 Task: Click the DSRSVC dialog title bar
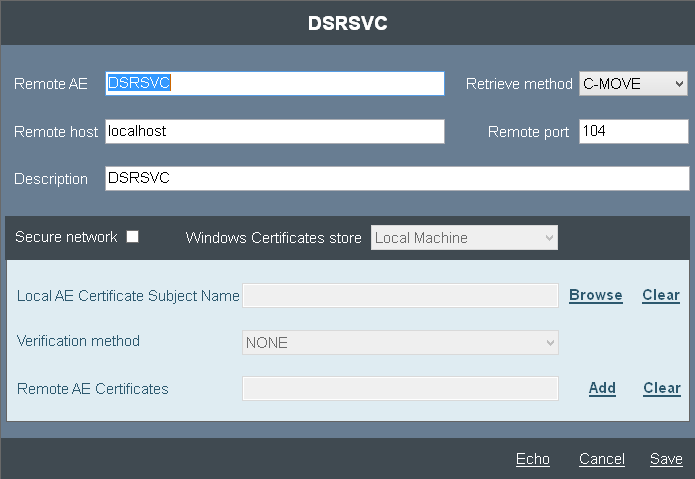347,23
